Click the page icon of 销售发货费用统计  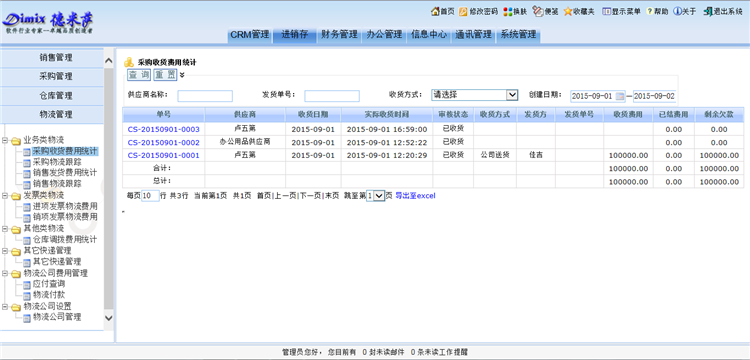pyautogui.click(x=27, y=173)
